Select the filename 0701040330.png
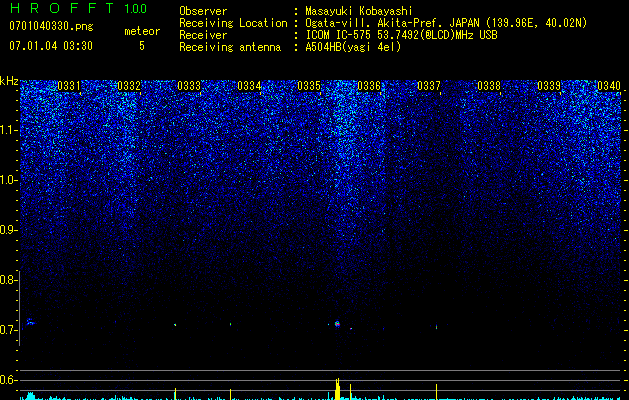 51,27
